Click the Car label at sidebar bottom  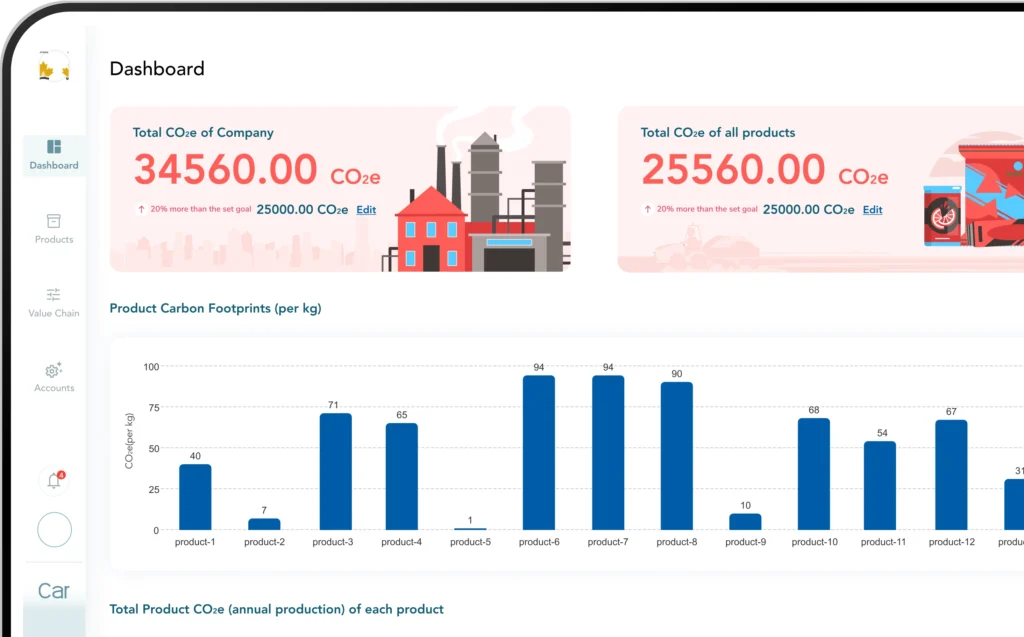pos(54,591)
